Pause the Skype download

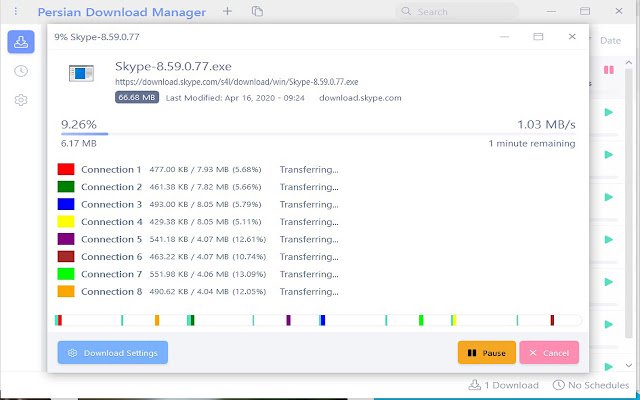(x=487, y=353)
